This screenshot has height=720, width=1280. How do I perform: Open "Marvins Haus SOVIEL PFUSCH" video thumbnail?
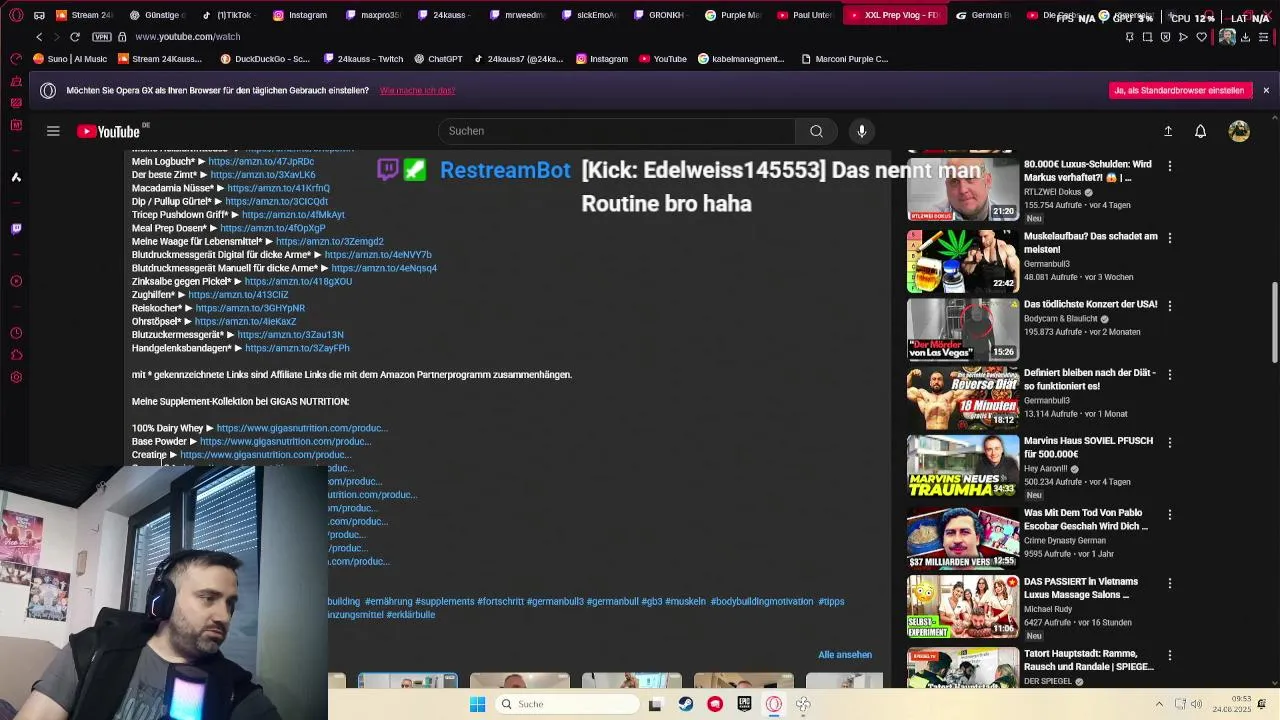pyautogui.click(x=962, y=465)
